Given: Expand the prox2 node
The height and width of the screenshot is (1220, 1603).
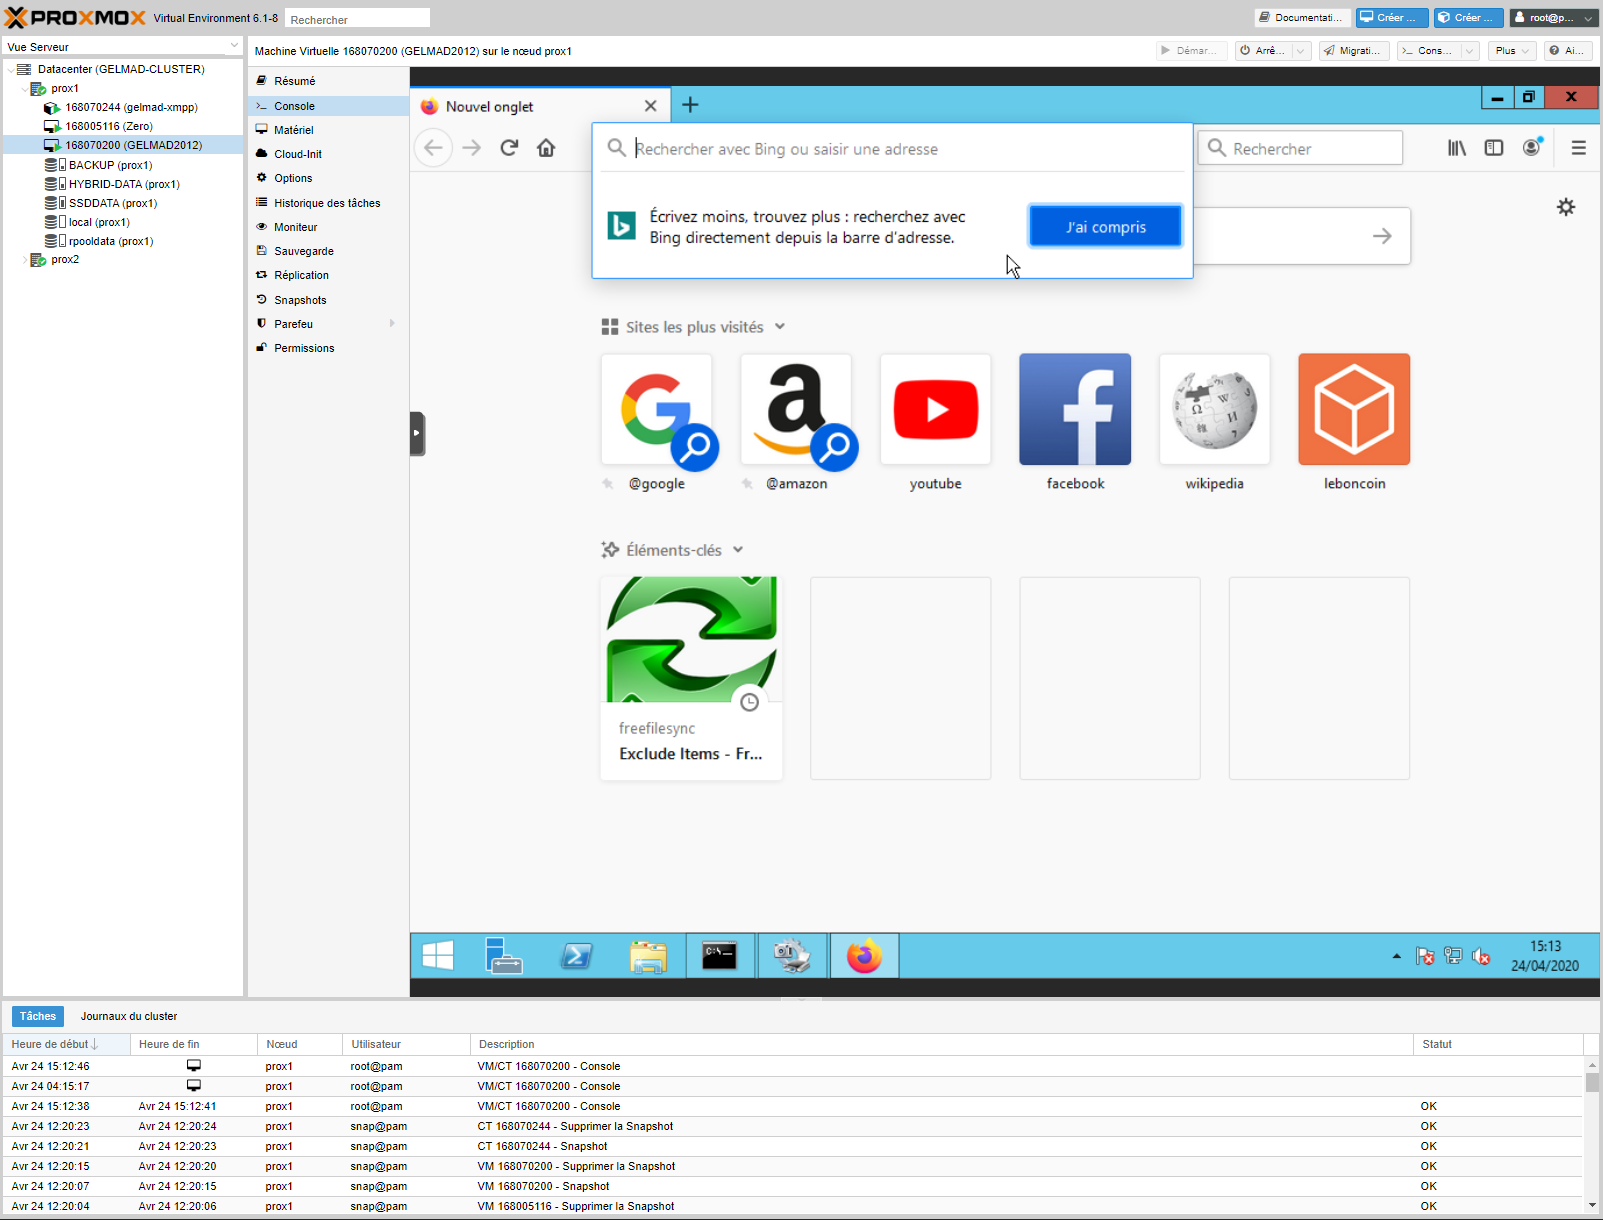Looking at the screenshot, I should pyautogui.click(x=24, y=260).
